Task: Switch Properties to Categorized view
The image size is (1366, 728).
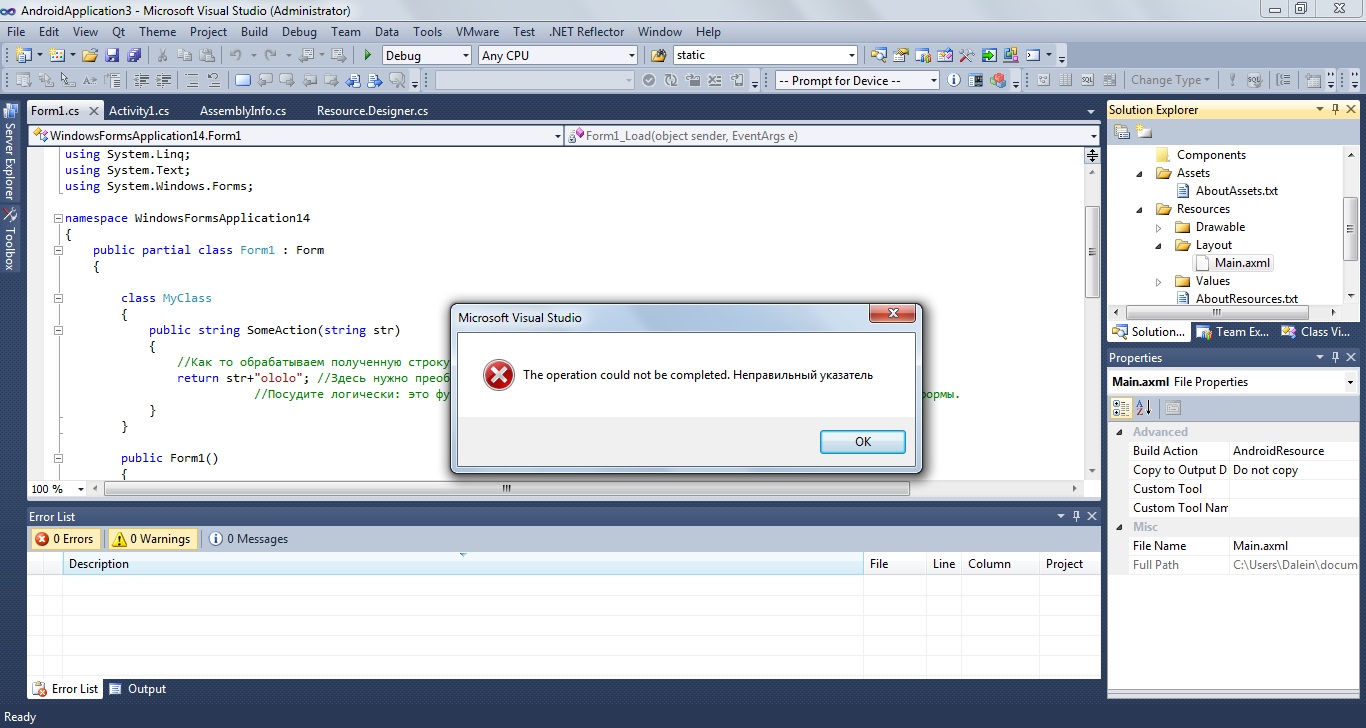Action: 1122,407
